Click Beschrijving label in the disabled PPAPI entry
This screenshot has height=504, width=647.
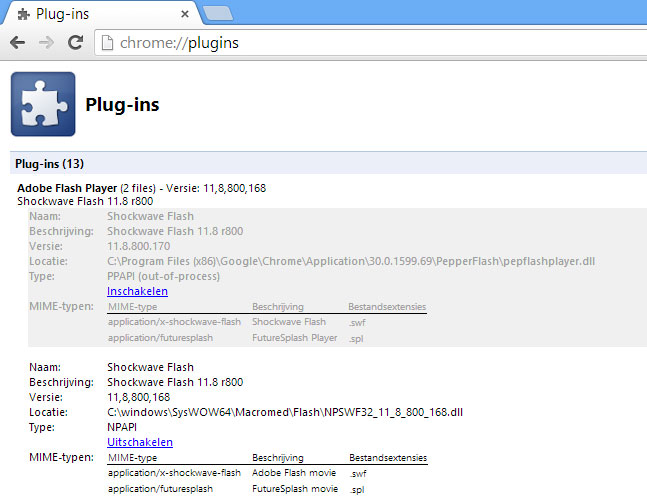(61, 232)
